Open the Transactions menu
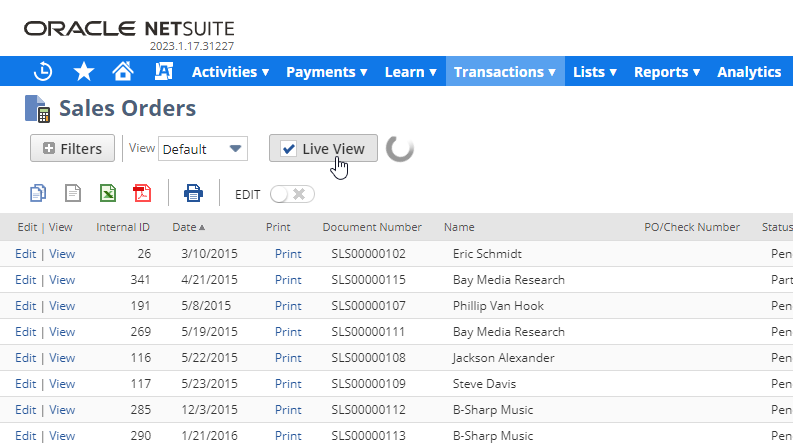793x446 pixels. [x=505, y=72]
